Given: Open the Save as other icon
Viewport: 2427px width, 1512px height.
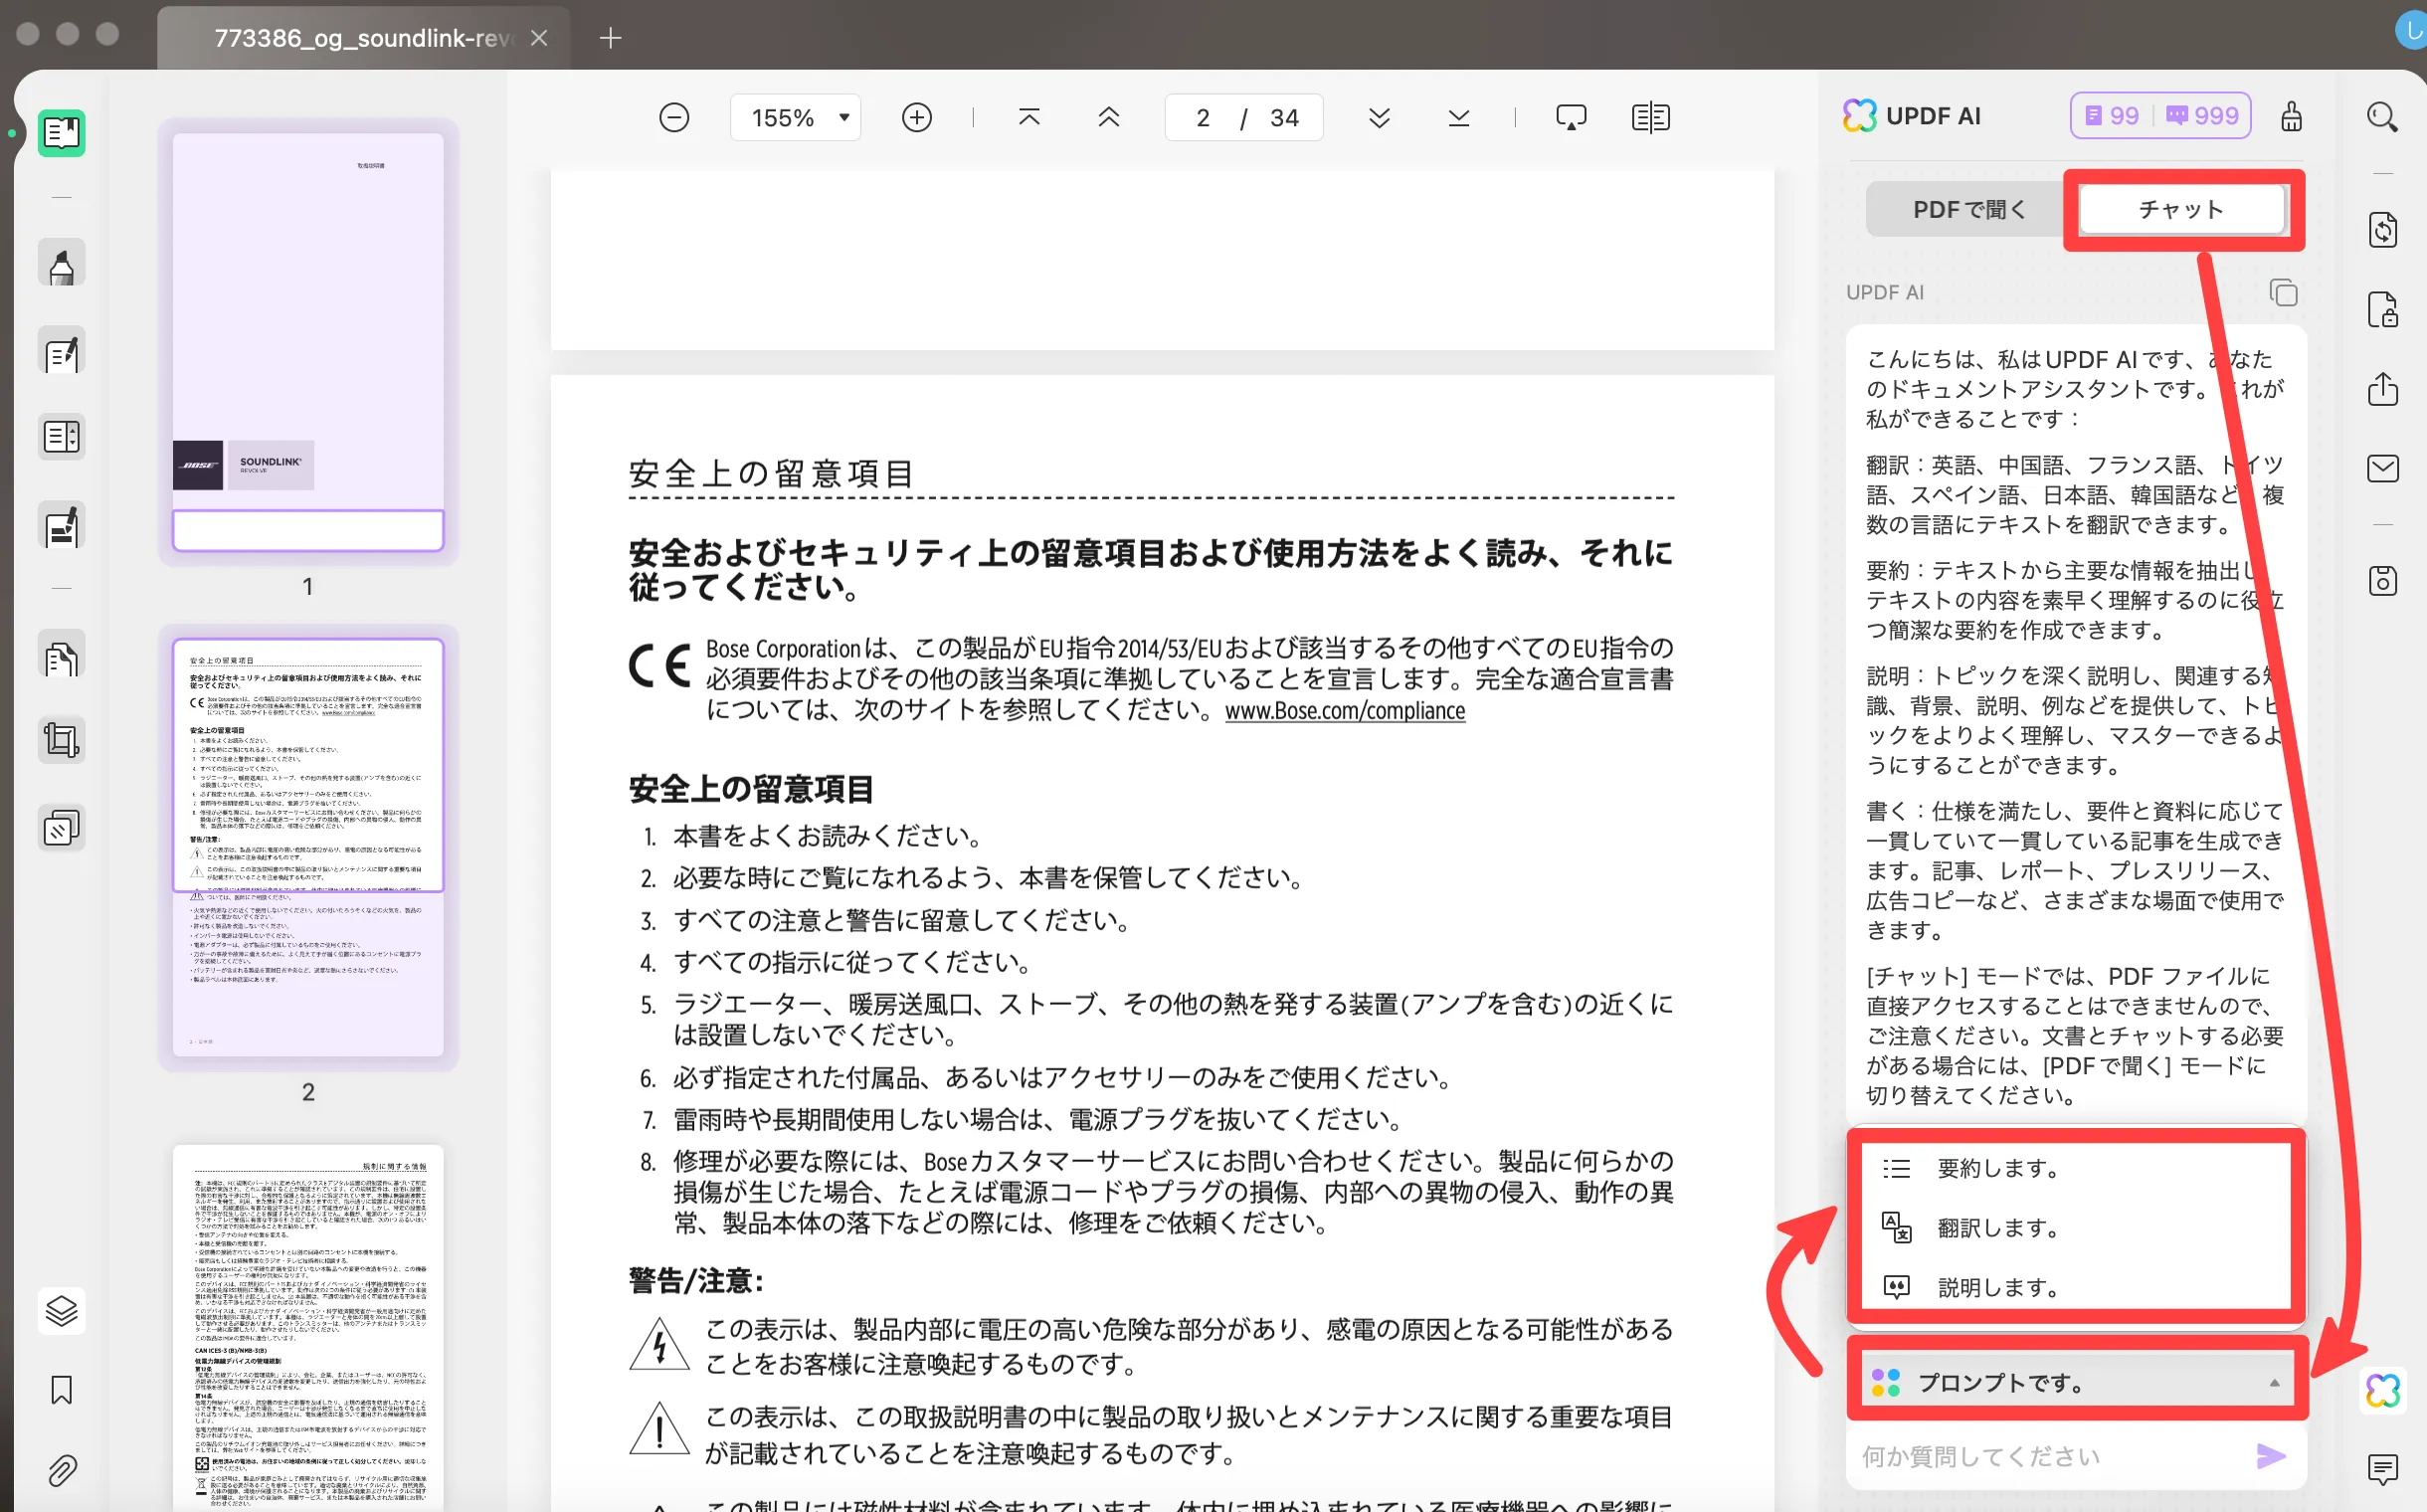Looking at the screenshot, I should click(2382, 581).
